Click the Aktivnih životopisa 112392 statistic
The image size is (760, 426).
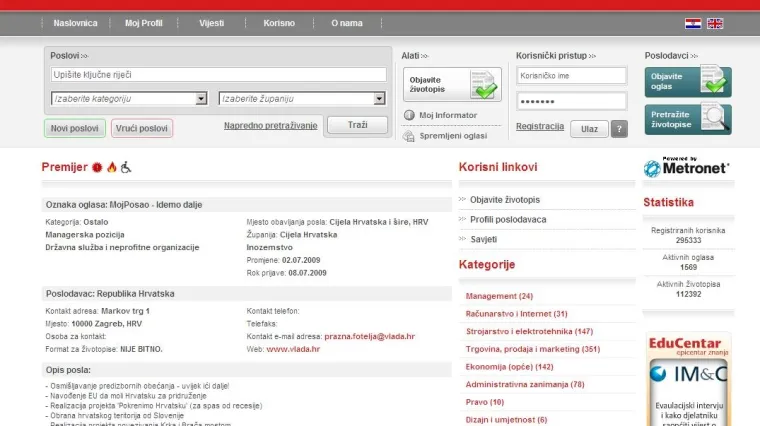pos(688,289)
